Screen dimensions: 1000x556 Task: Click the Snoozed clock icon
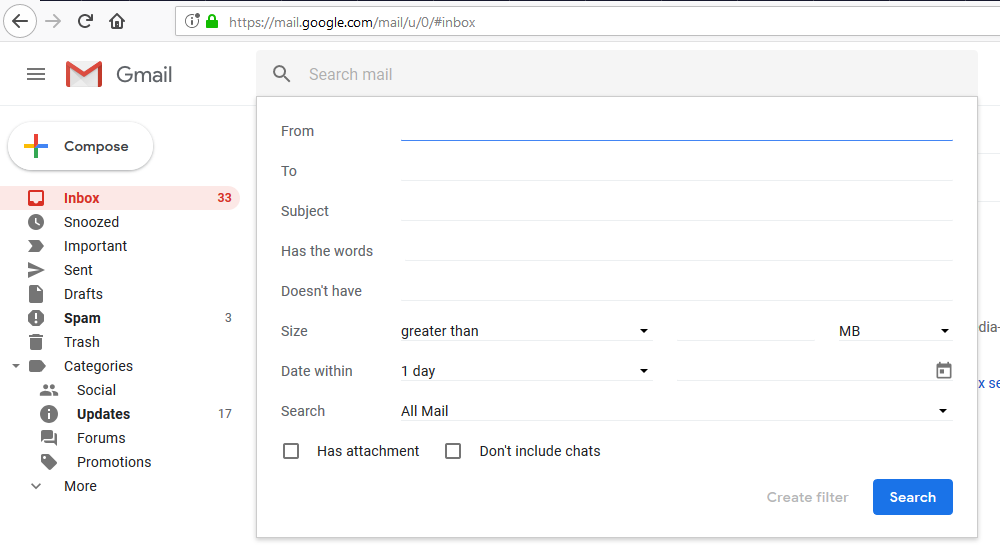click(x=36, y=222)
